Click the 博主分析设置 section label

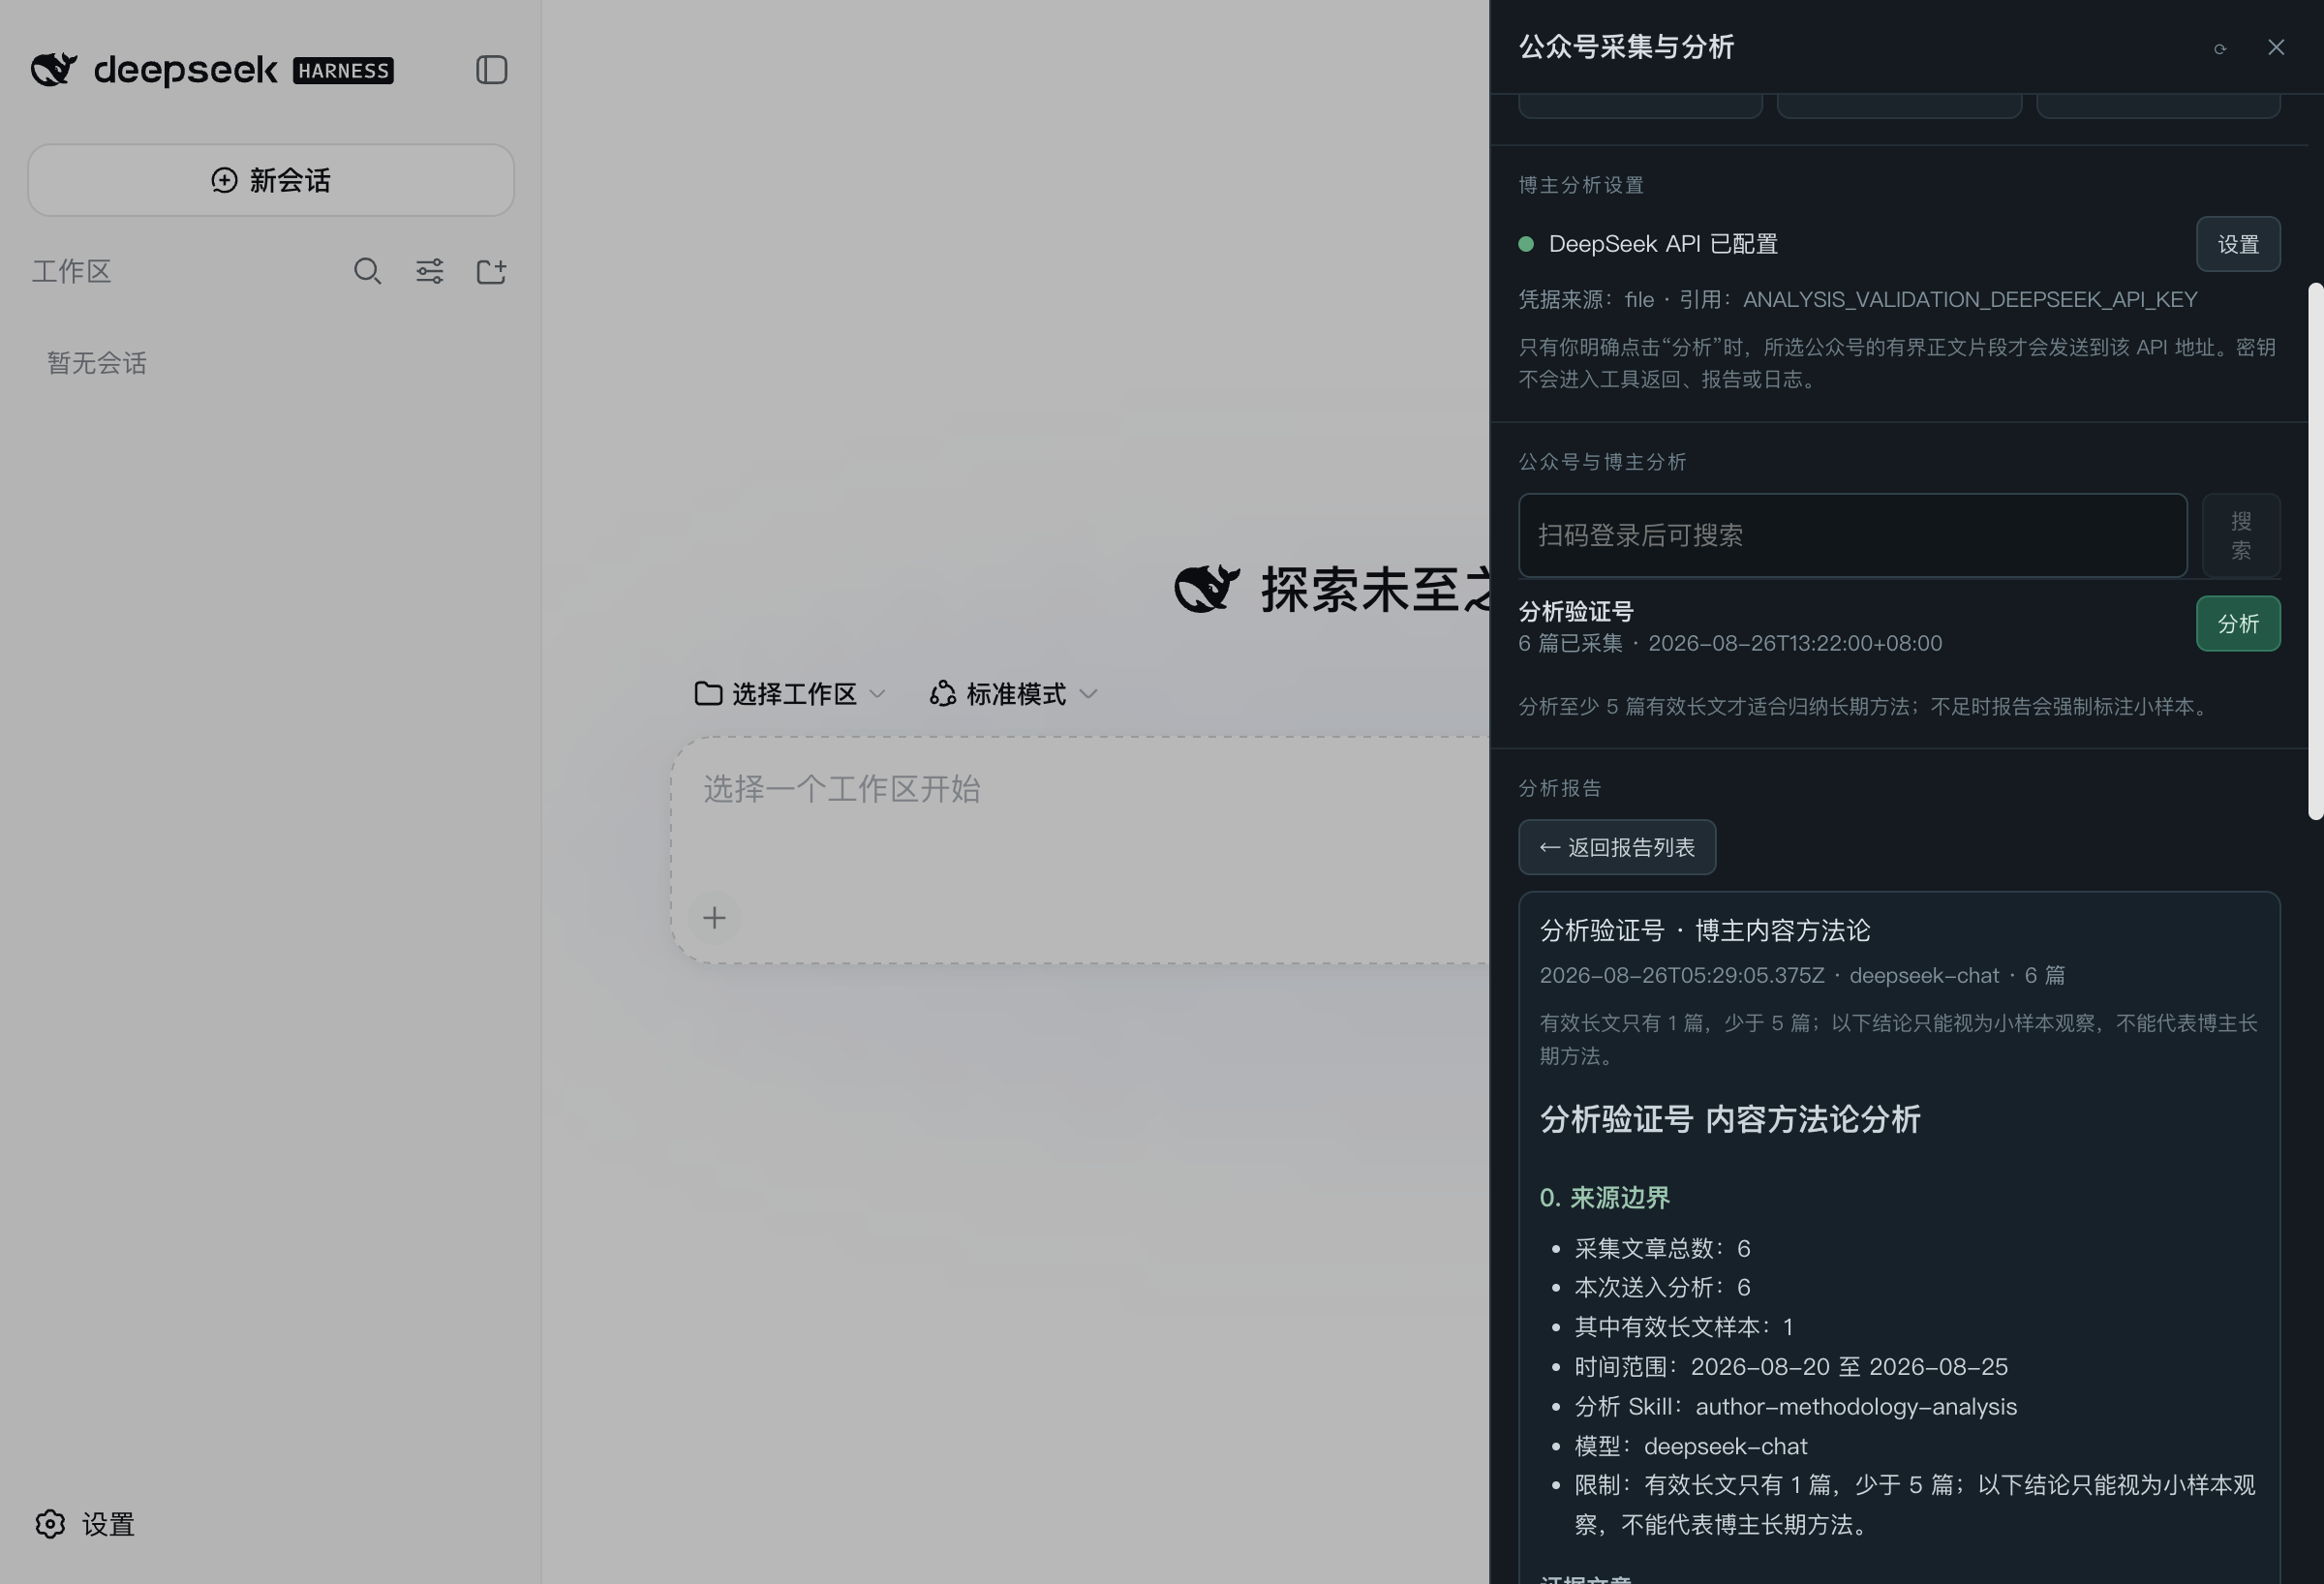point(1581,185)
